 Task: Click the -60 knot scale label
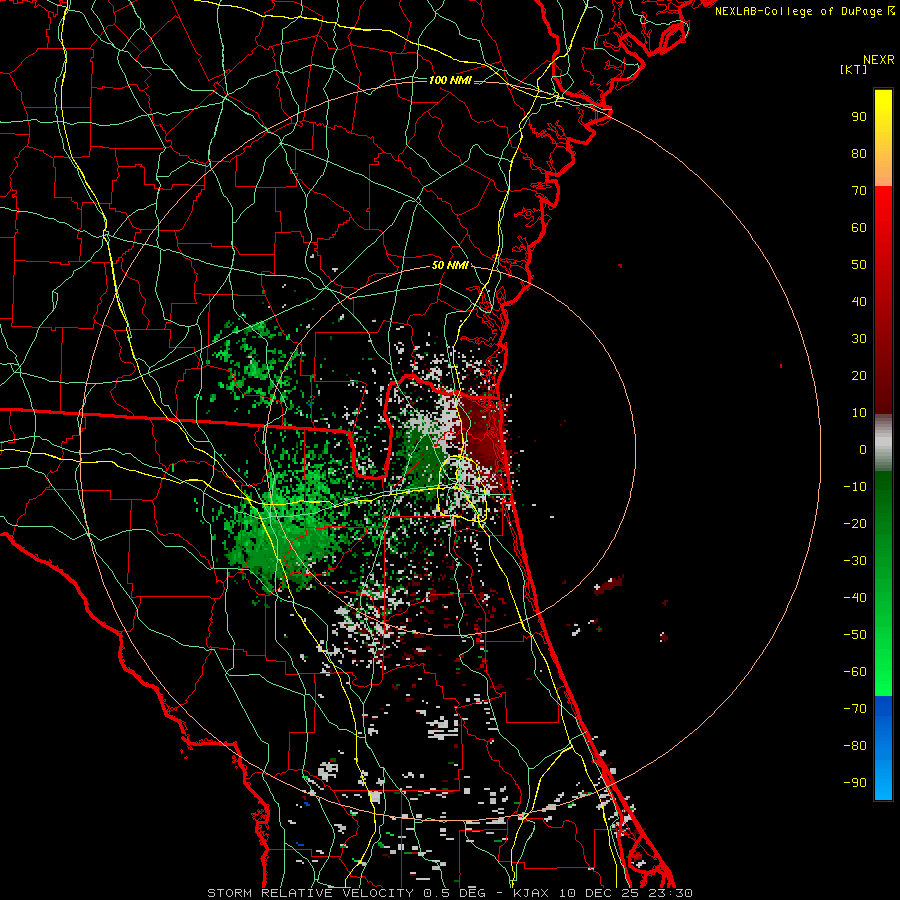tap(855, 672)
